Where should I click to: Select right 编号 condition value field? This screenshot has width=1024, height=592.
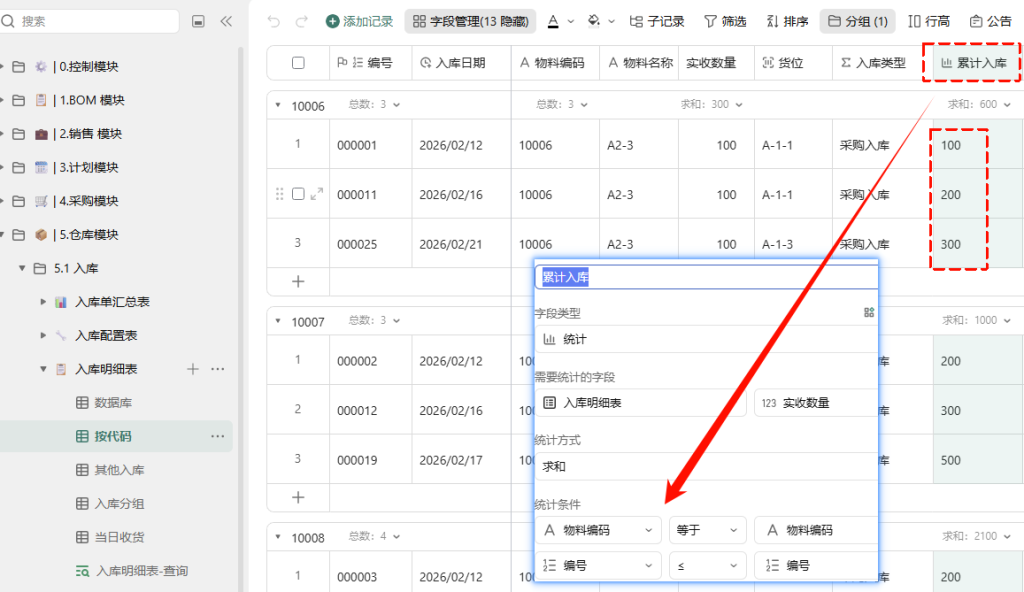(x=816, y=565)
